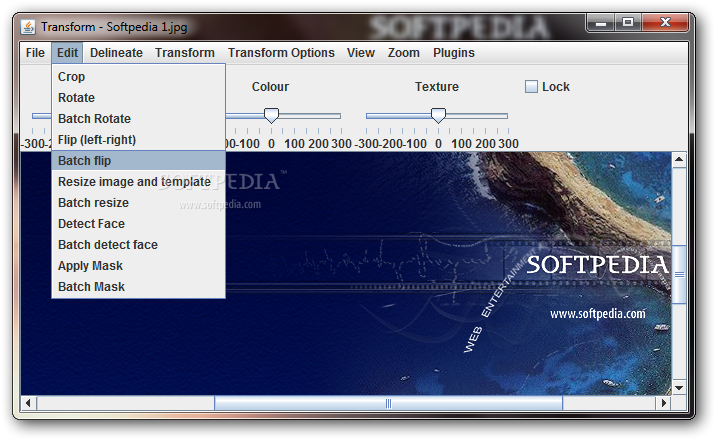The height and width of the screenshot is (440, 716).
Task: Choose Batch detect face entry
Action: [x=139, y=245]
